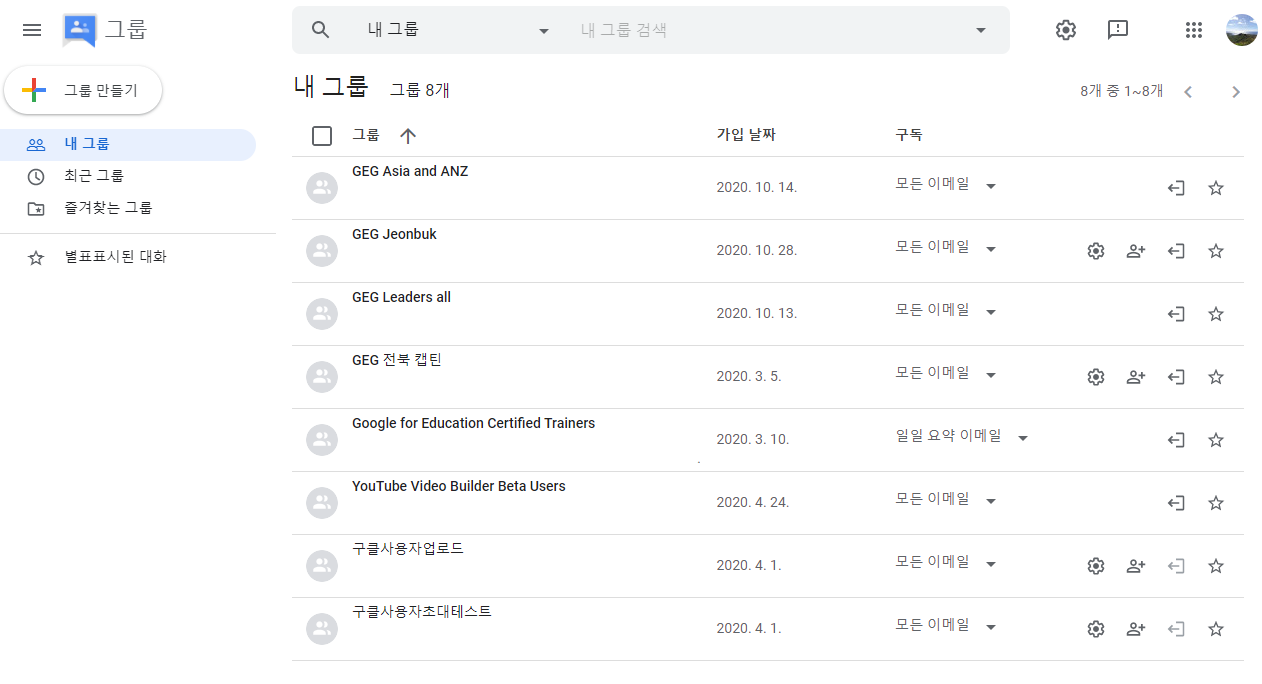
Task: Add members to 구글사용자초대테스트 group
Action: (1136, 629)
